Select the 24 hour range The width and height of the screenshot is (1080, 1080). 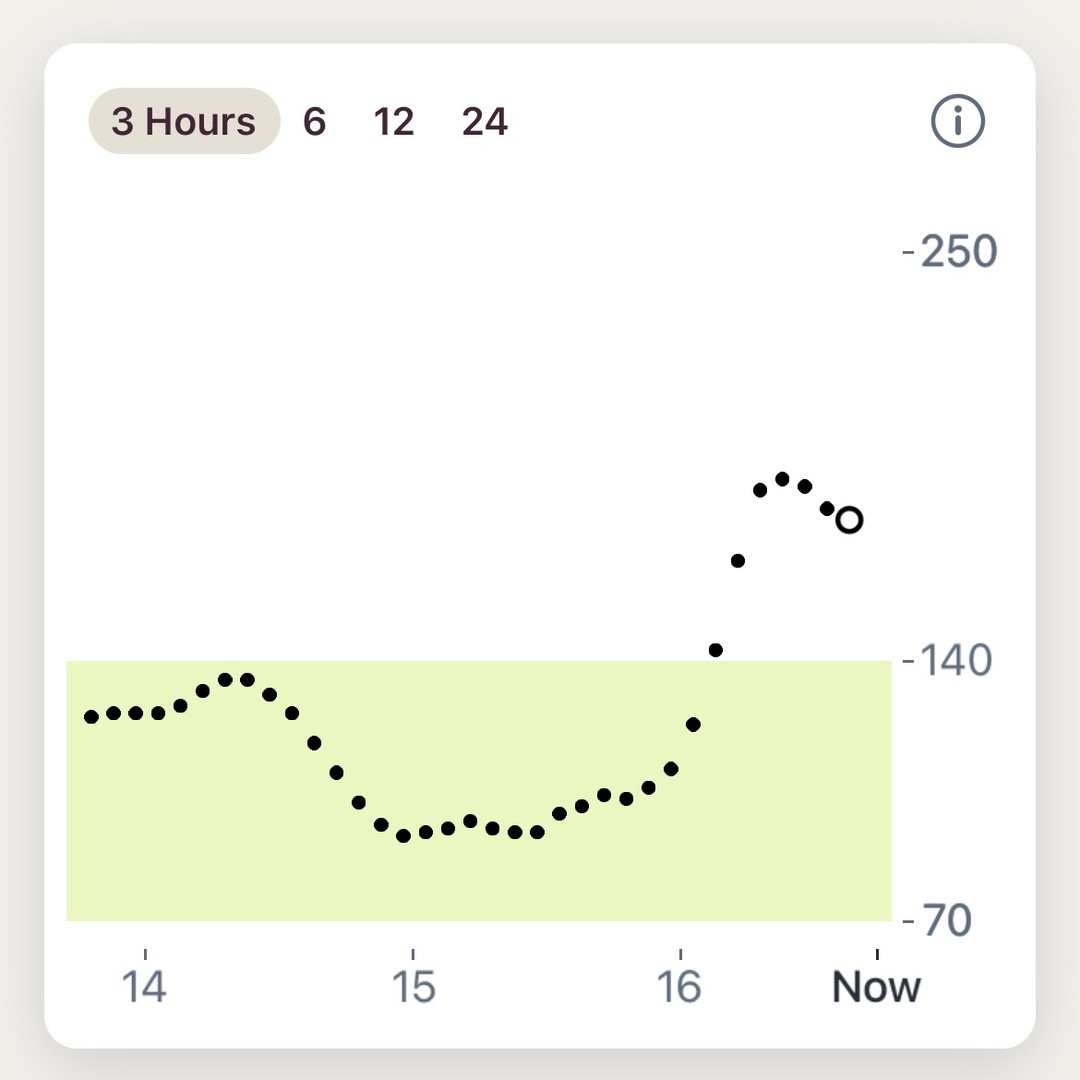coord(484,121)
